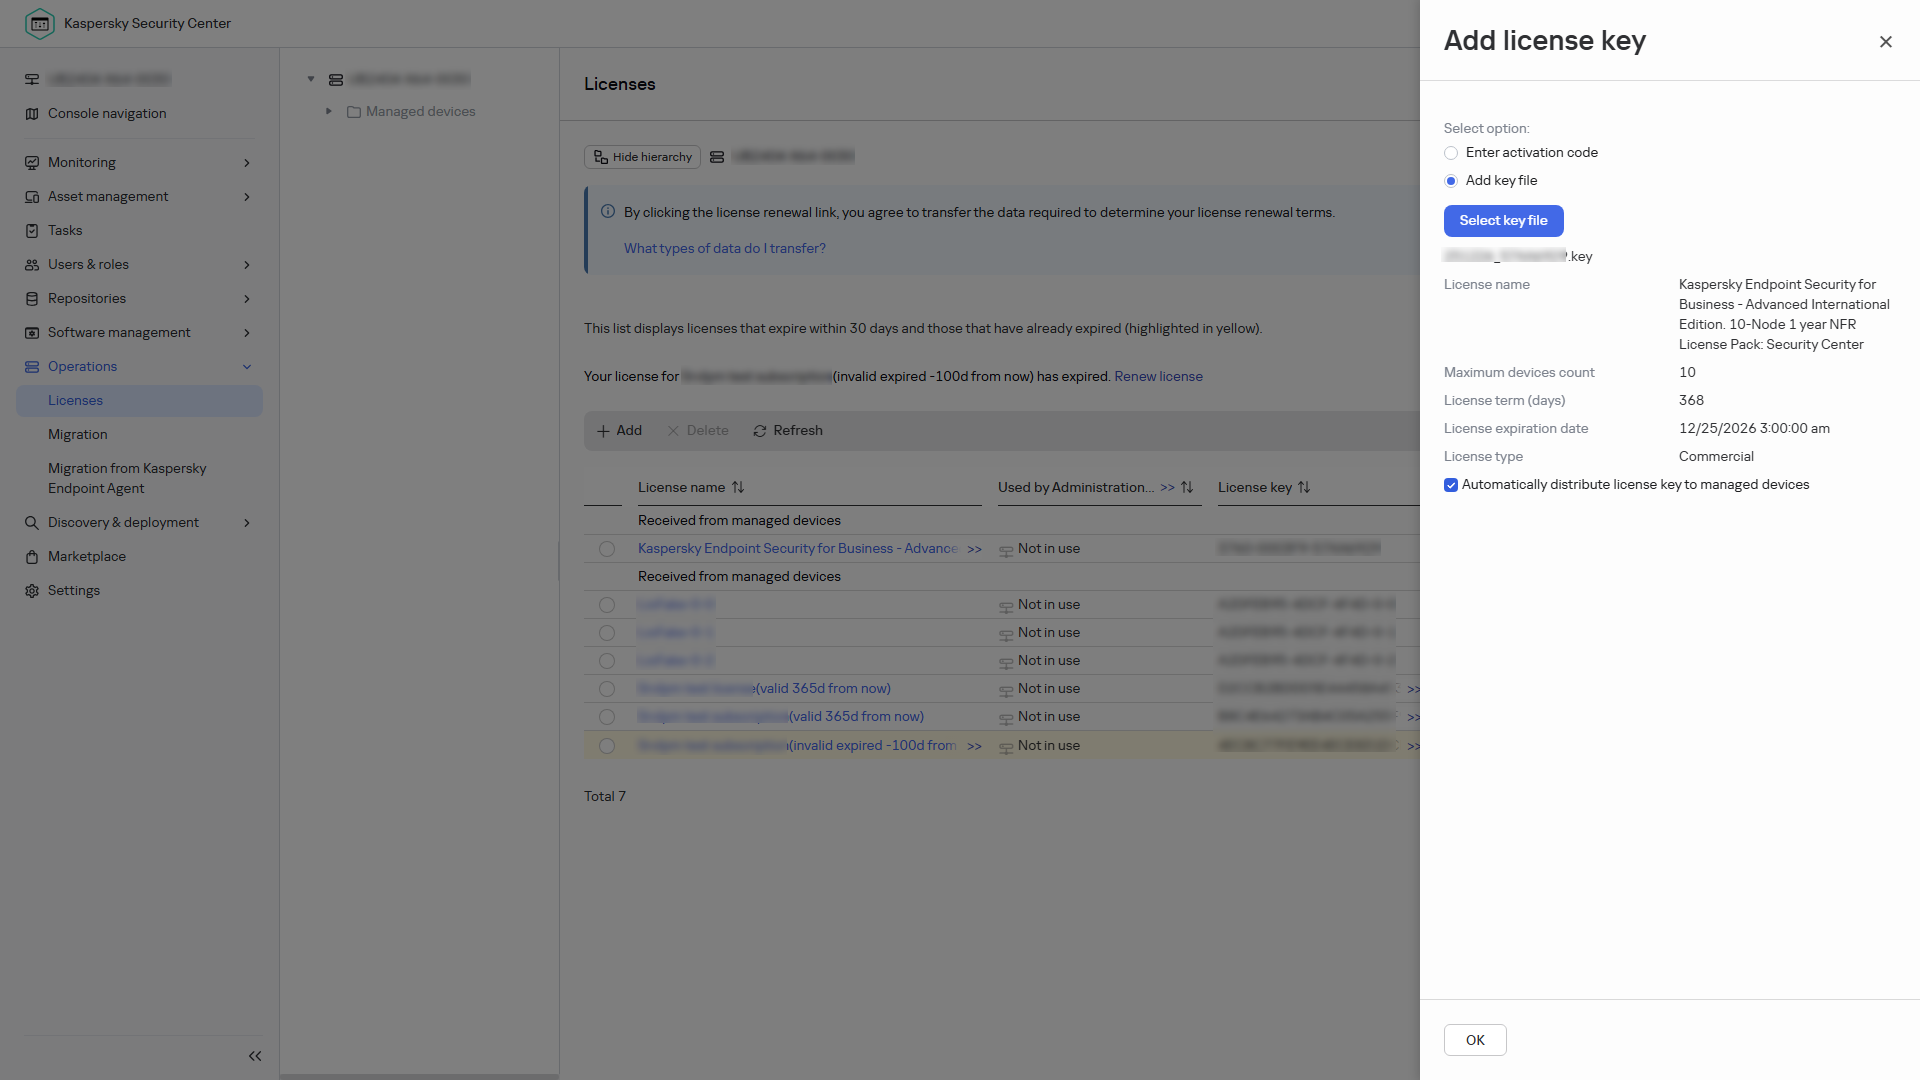Image resolution: width=1920 pixels, height=1080 pixels.
Task: Open Console navigation map icon
Action: click(x=32, y=114)
